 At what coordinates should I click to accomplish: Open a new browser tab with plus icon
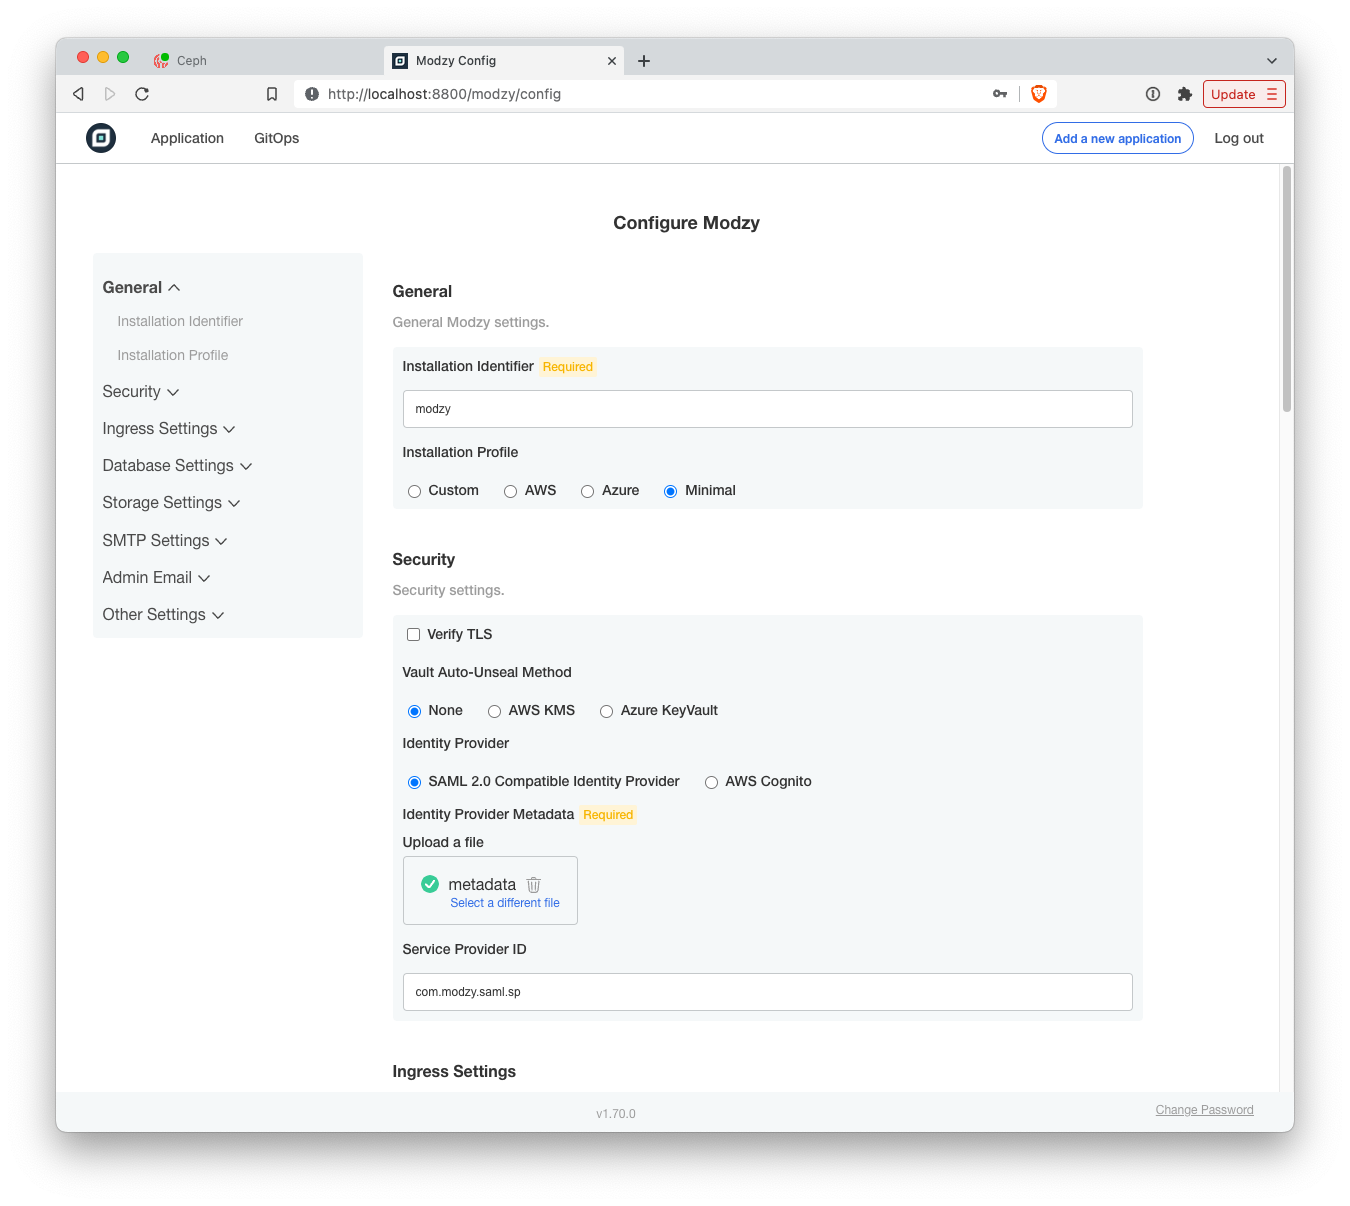coord(644,61)
